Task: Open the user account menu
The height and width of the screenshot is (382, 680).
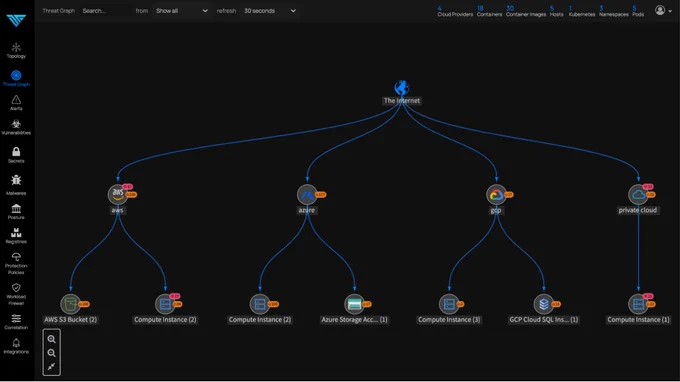Action: click(663, 10)
